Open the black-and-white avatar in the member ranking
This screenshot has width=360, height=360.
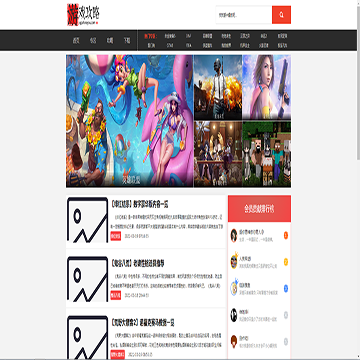point(234,315)
